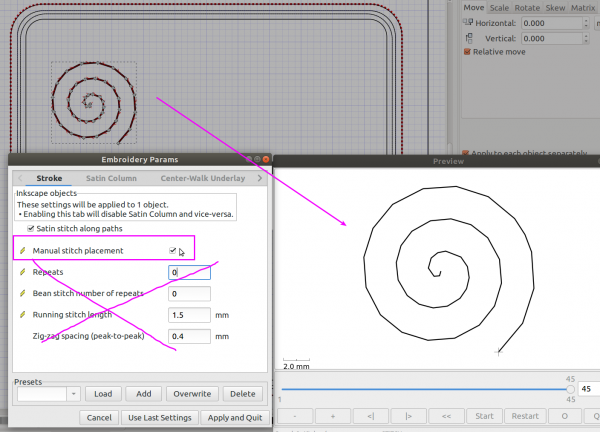Click the vertical move icon in Transform panel
Image resolution: width=600 pixels, height=432 pixels.
coord(469,38)
